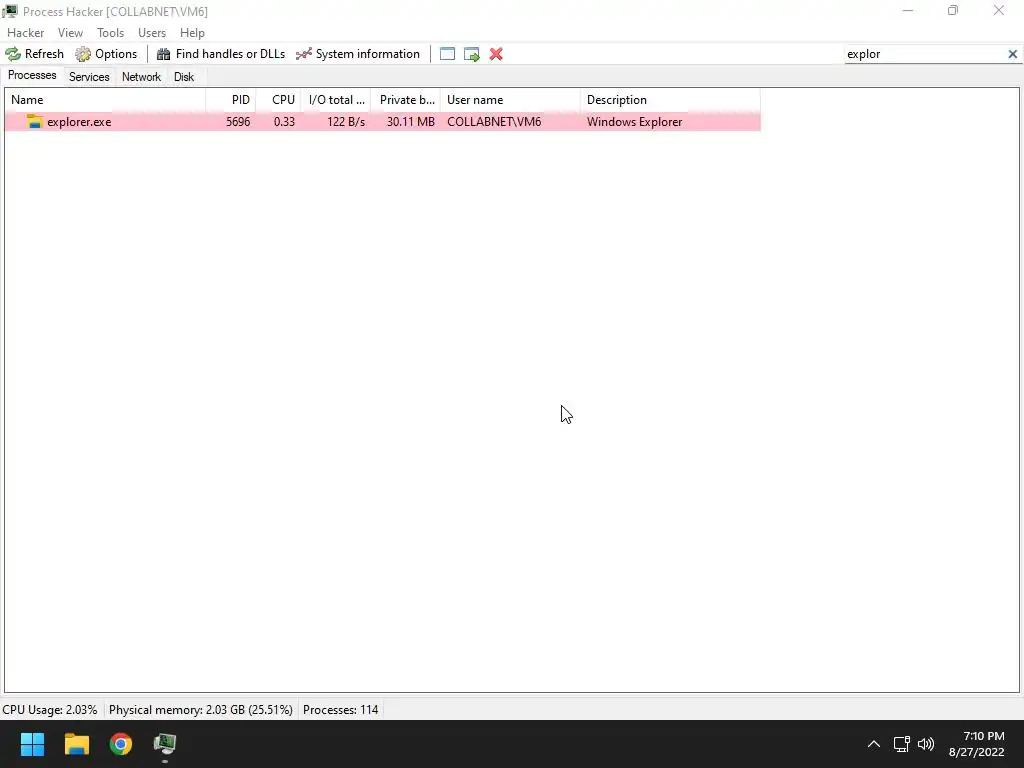Click Physical memory status bar entry
This screenshot has height=768, width=1024.
point(200,710)
